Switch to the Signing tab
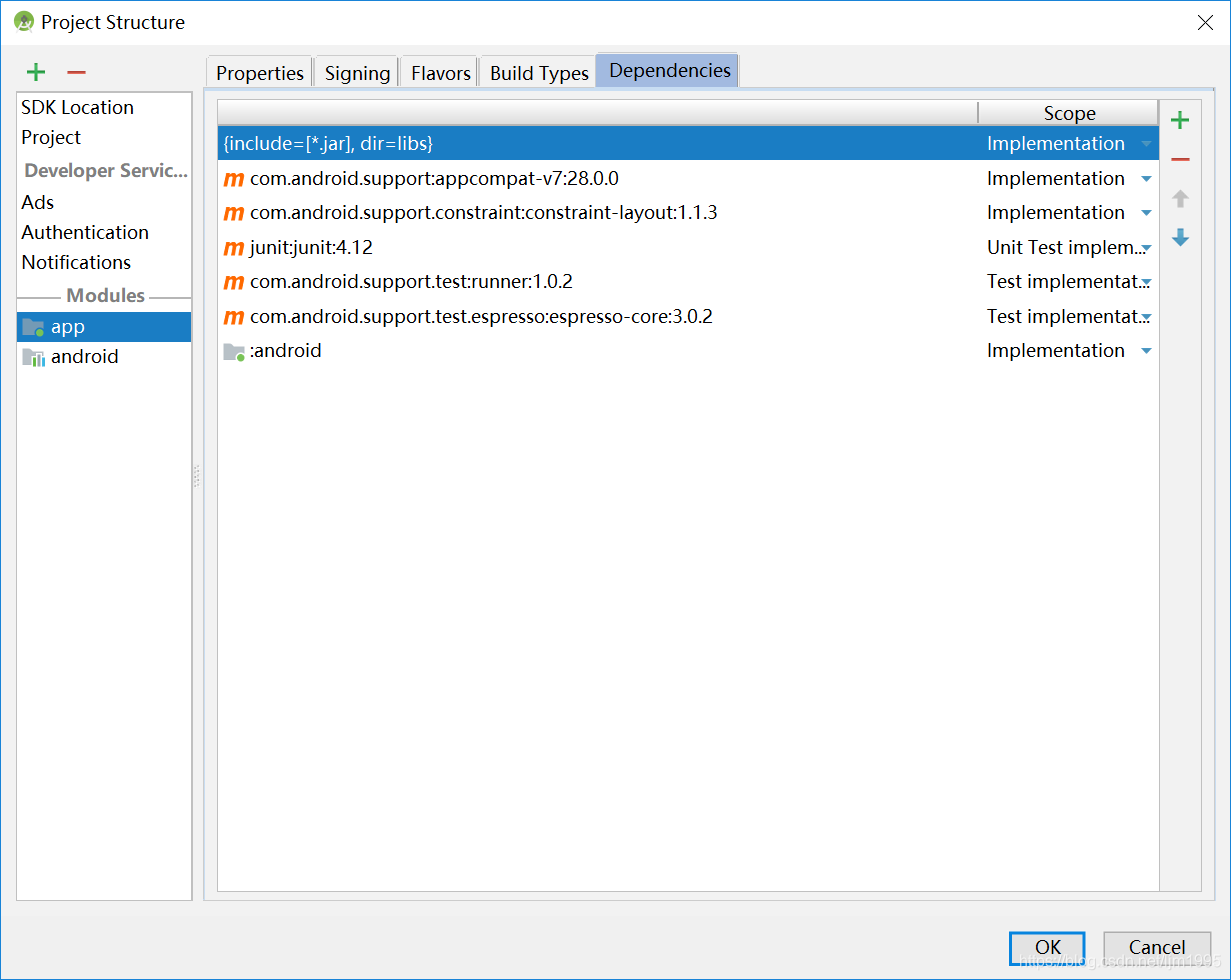Viewport: 1231px width, 980px height. tap(357, 73)
